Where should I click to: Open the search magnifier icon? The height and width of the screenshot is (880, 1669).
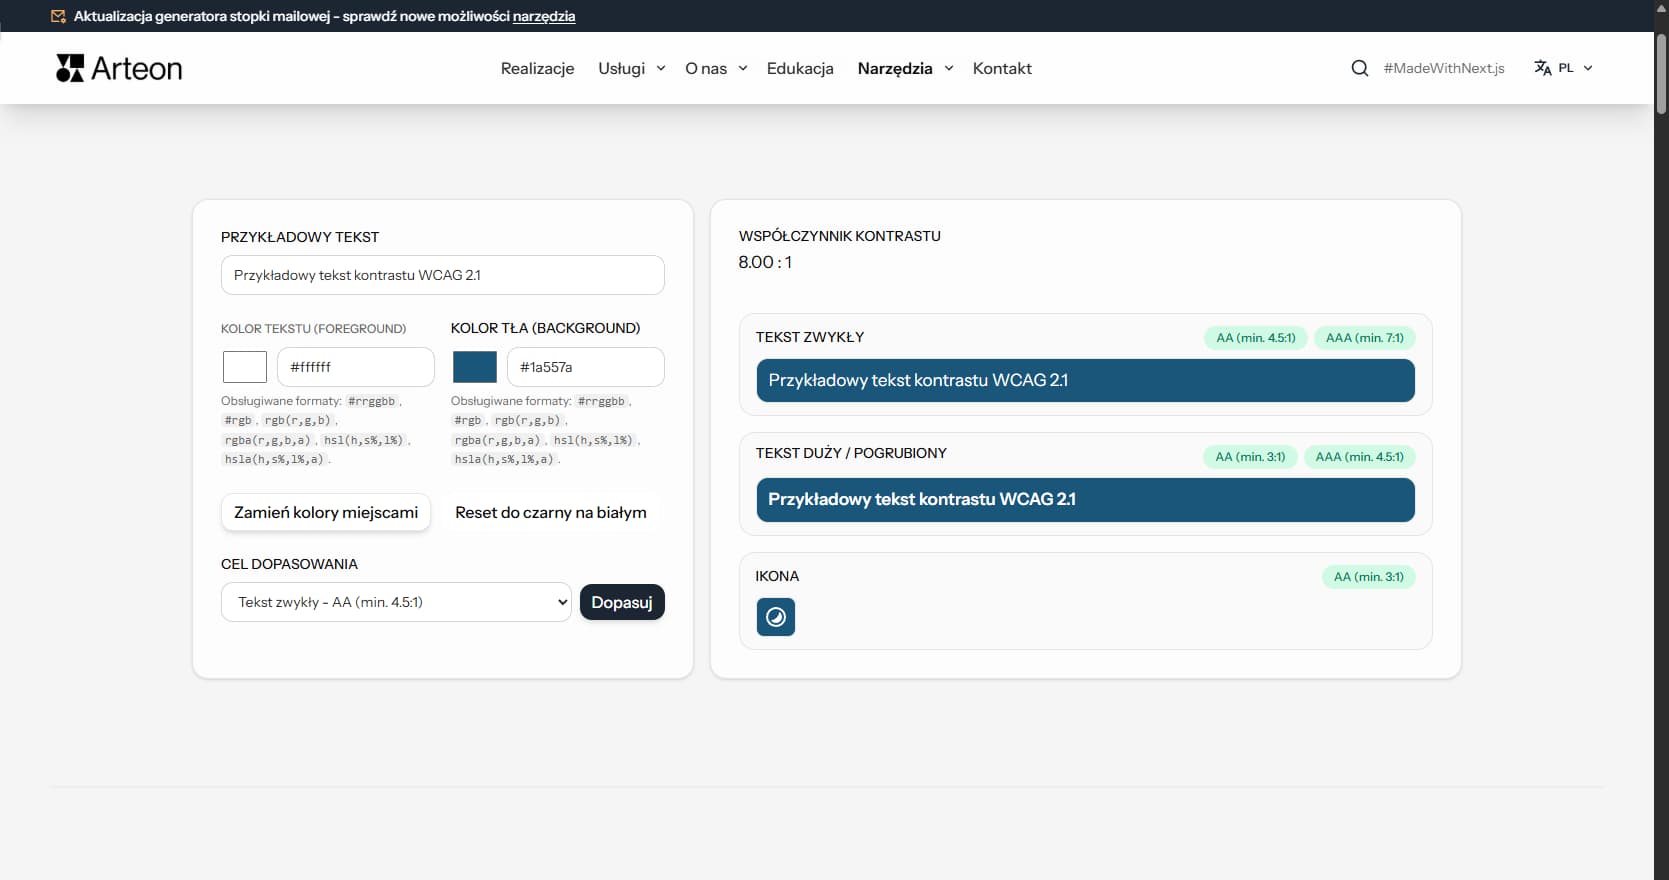(x=1359, y=68)
